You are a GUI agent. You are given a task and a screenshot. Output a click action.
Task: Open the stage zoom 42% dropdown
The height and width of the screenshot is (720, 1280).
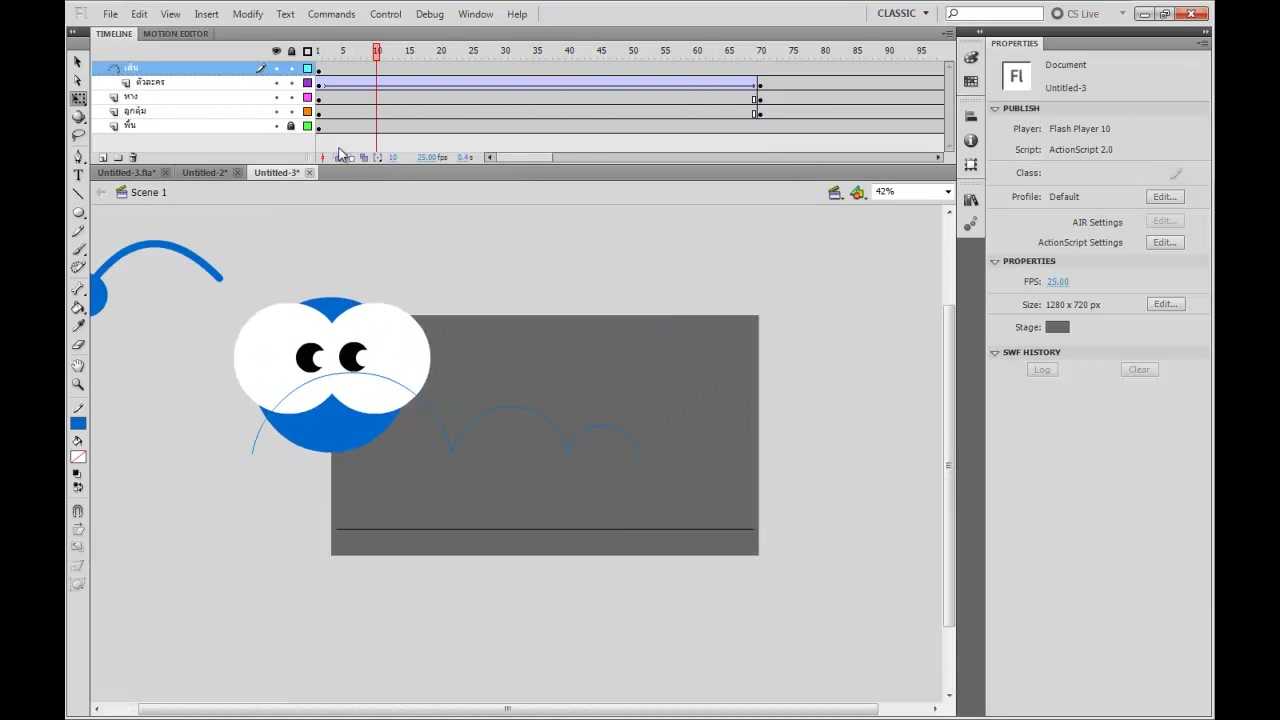[947, 192]
